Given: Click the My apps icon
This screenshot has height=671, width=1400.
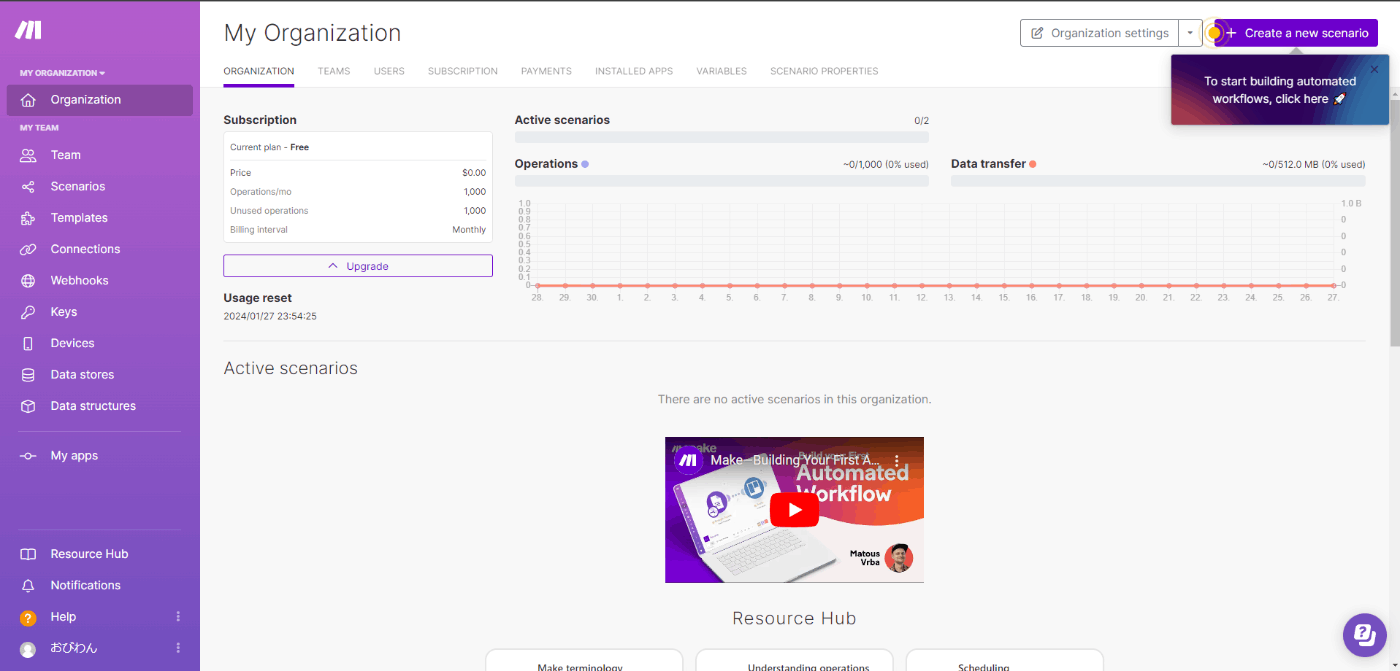Looking at the screenshot, I should point(28,456).
